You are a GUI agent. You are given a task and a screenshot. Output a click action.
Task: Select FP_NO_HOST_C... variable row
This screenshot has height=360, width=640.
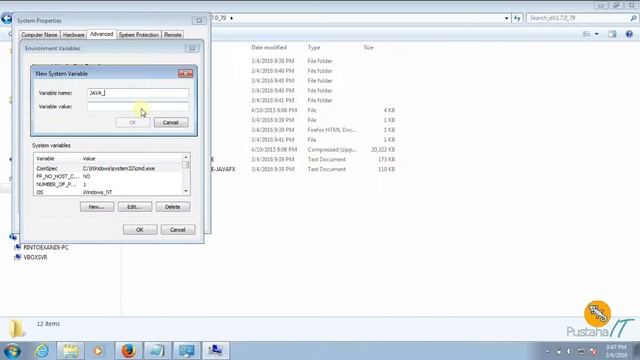tap(108, 176)
